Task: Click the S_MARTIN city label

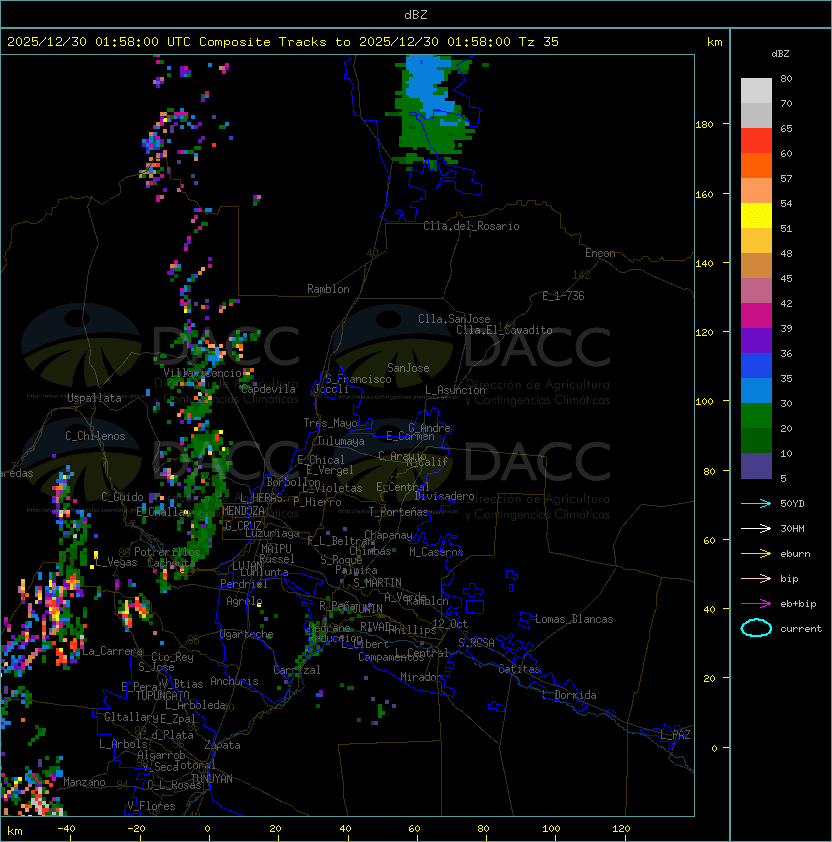Action: [377, 582]
